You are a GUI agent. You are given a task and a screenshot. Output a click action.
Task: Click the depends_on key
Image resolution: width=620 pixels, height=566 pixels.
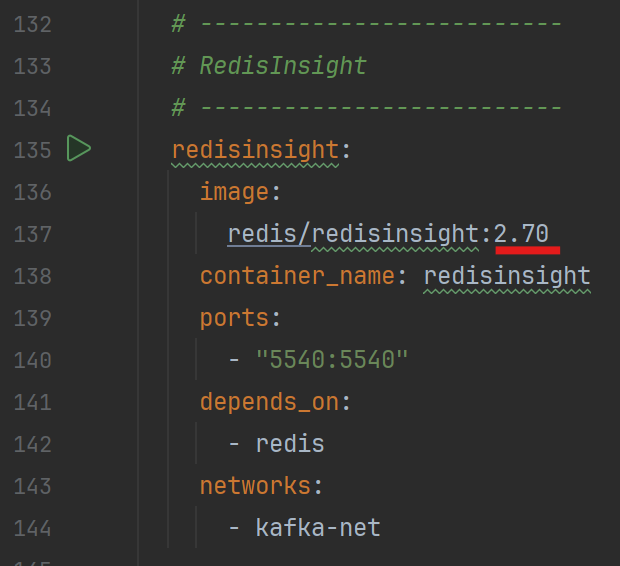click(x=269, y=402)
